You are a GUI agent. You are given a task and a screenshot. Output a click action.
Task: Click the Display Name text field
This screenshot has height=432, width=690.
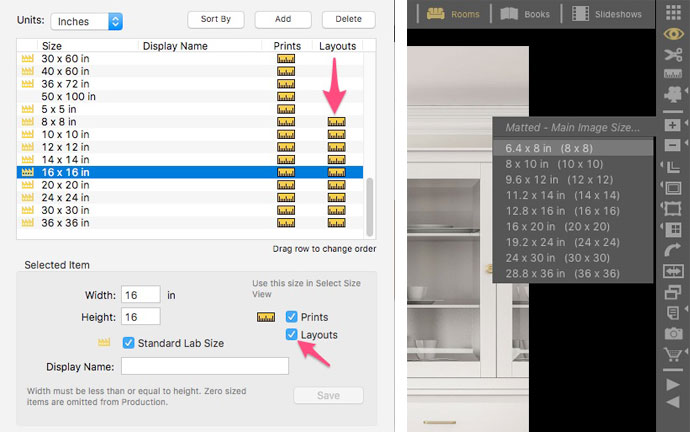click(205, 366)
